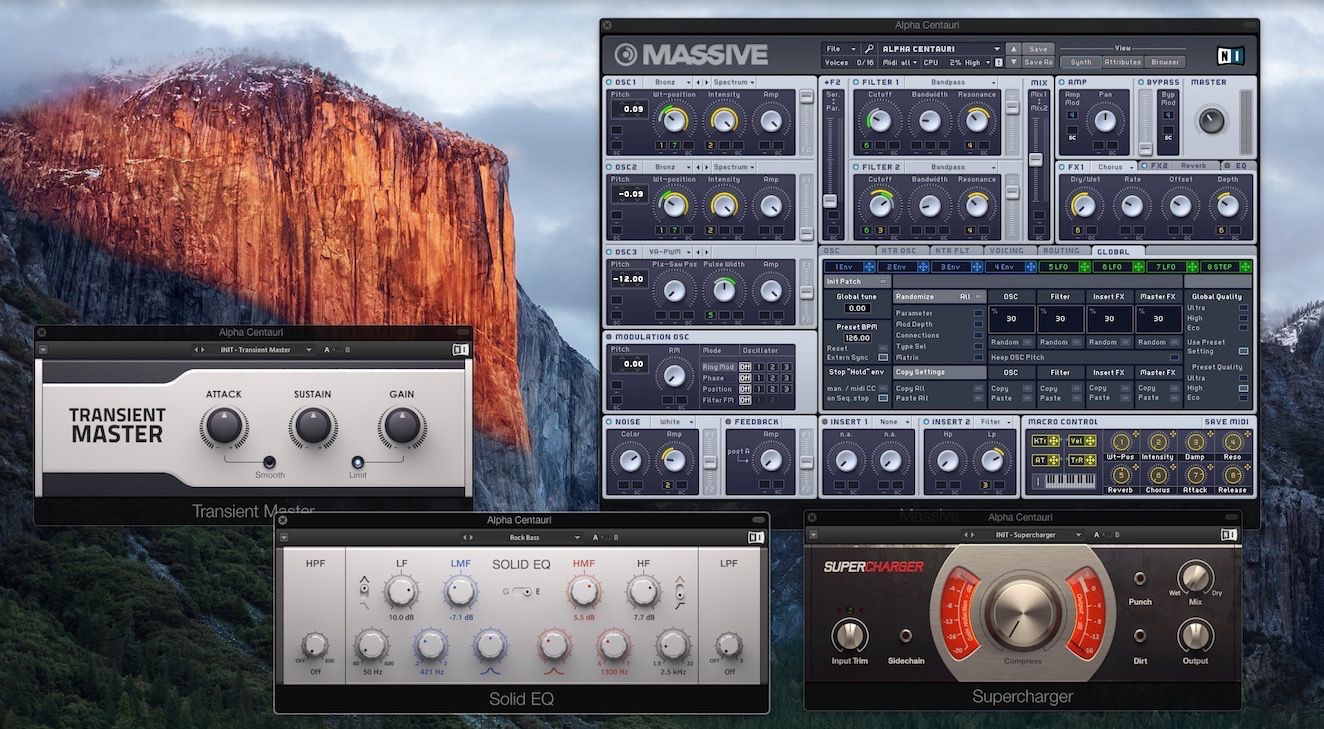Viewport: 1324px width, 729px height.
Task: Switch to the Routing tab
Action: [x=1063, y=251]
